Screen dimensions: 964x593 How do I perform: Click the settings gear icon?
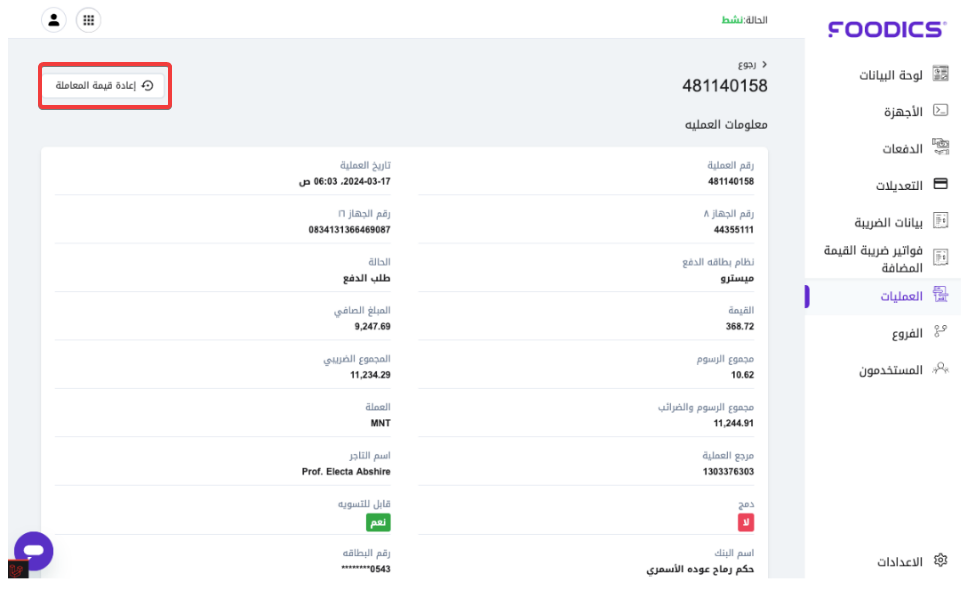940,561
